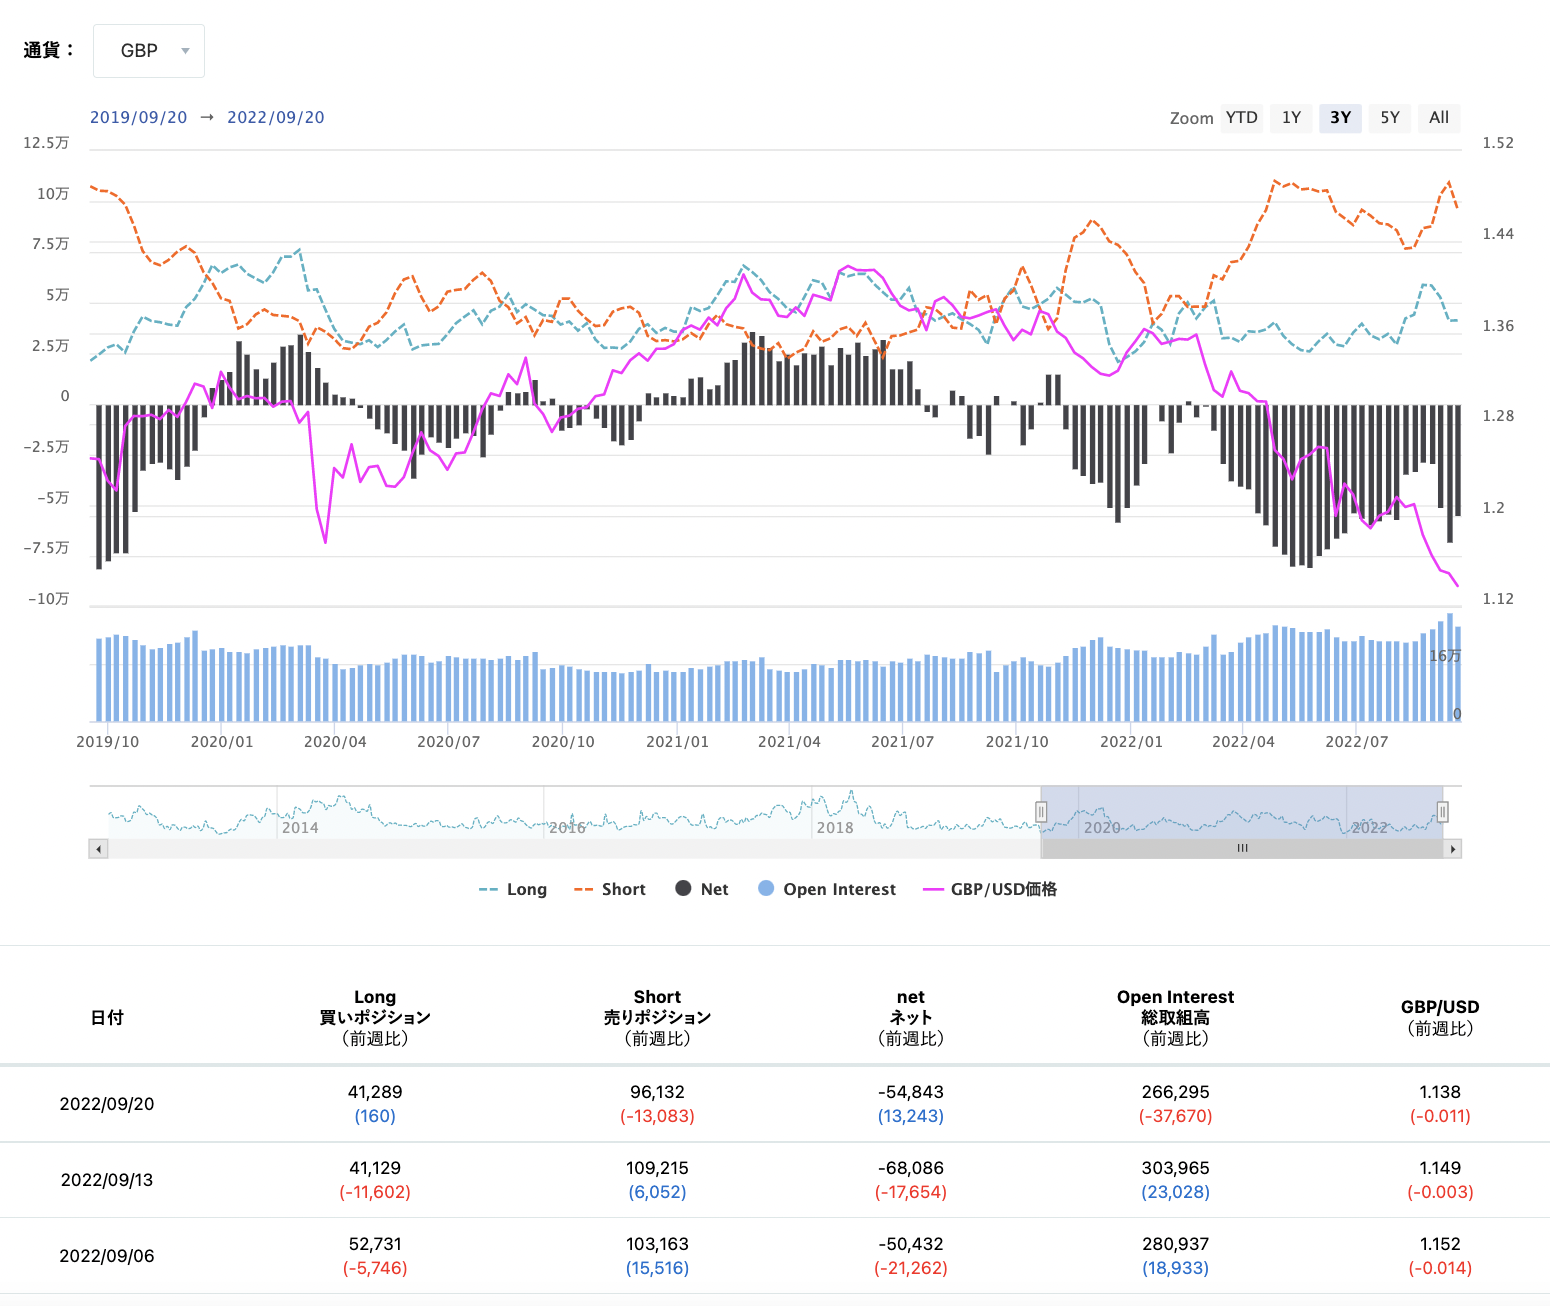Viewport: 1550px width, 1306px height.
Task: Click the Long value 41,289
Action: point(375,1092)
